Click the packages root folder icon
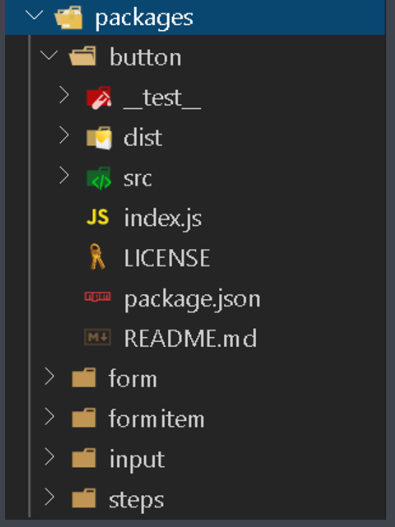Viewport: 395px width, 527px height. [69, 17]
